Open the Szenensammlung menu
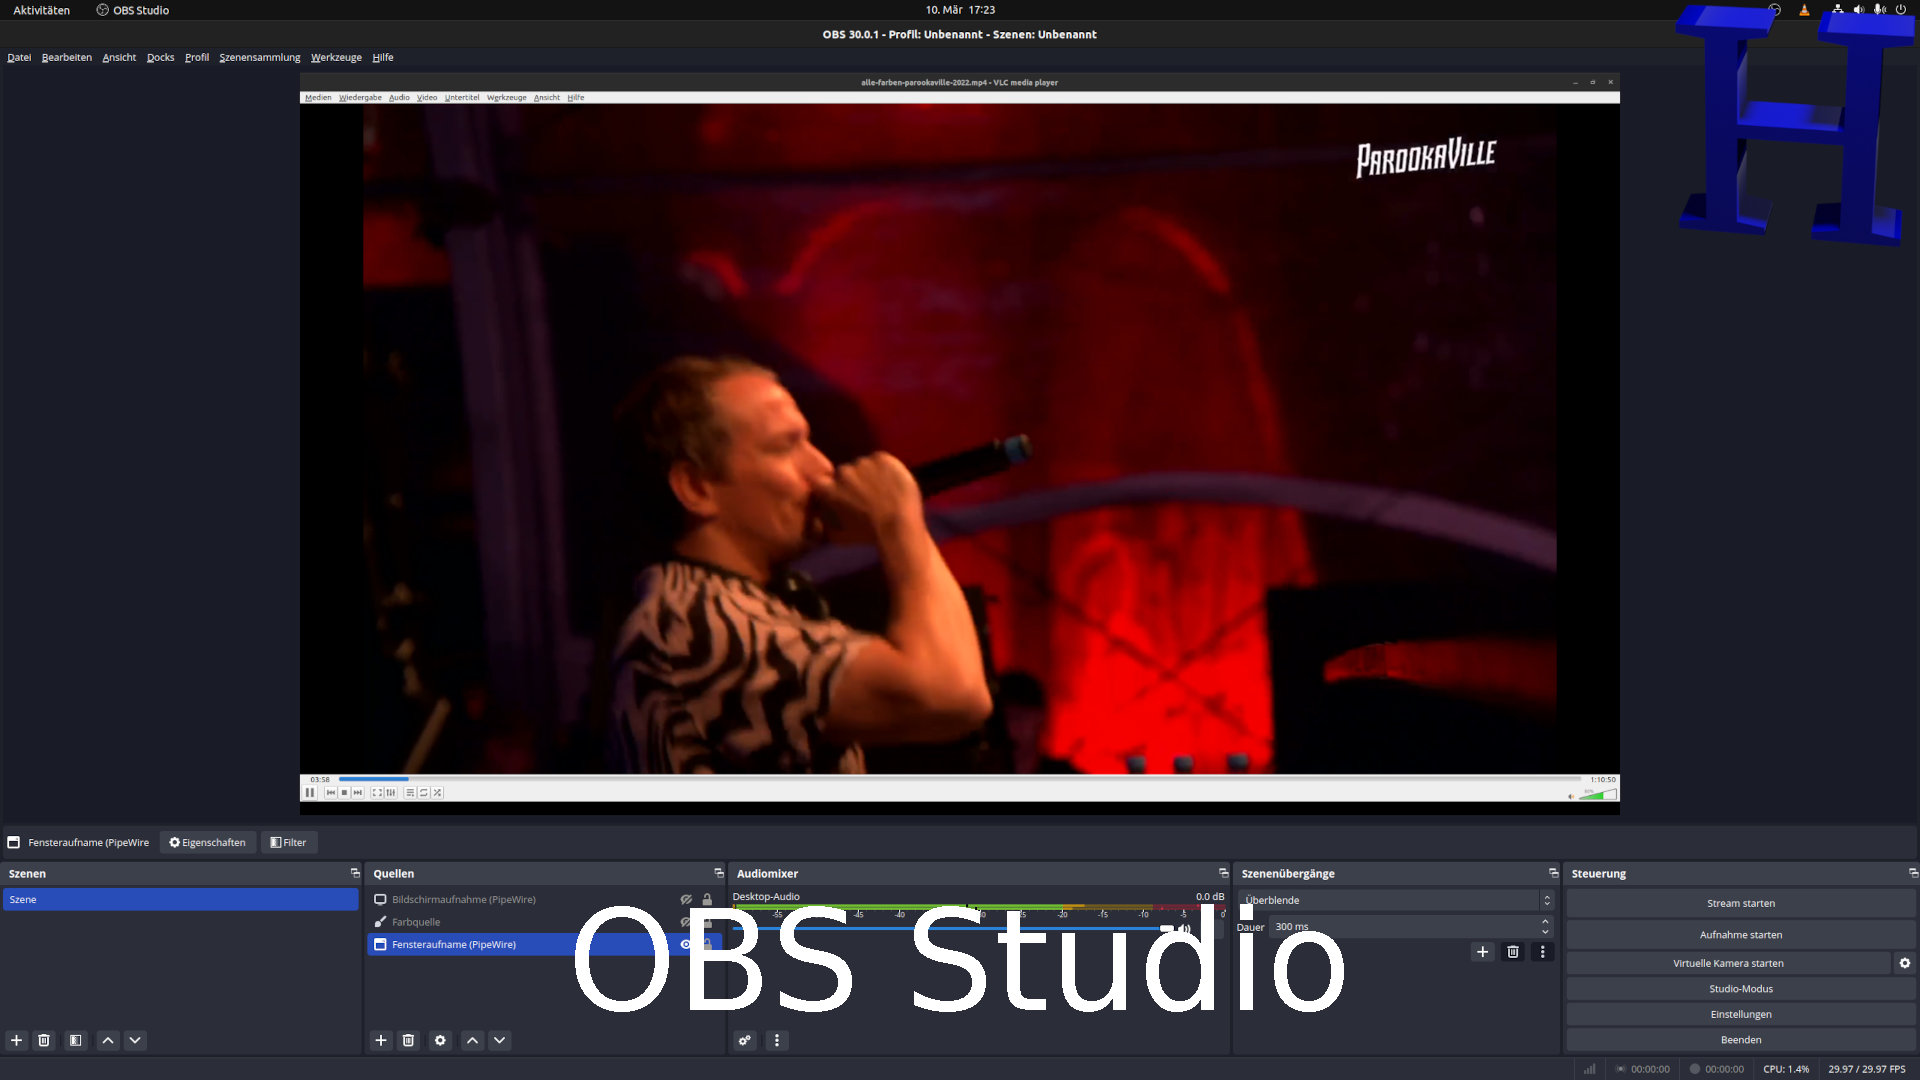Image resolution: width=1920 pixels, height=1080 pixels. 260,57
